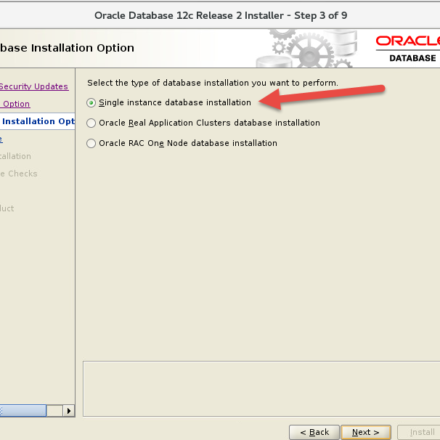The height and width of the screenshot is (440, 440).
Task: Click the sidebar horizontal scrollbar thumb
Action: coord(23,411)
